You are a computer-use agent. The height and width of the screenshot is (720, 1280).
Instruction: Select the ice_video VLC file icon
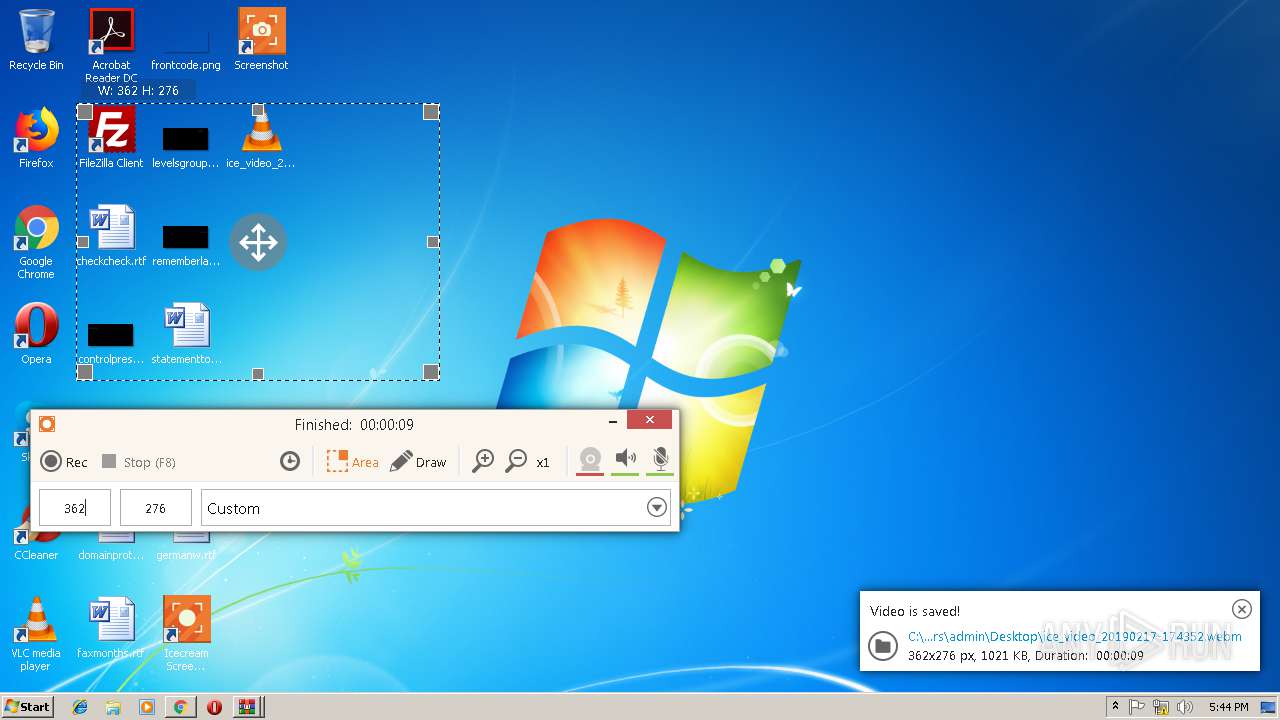[261, 138]
